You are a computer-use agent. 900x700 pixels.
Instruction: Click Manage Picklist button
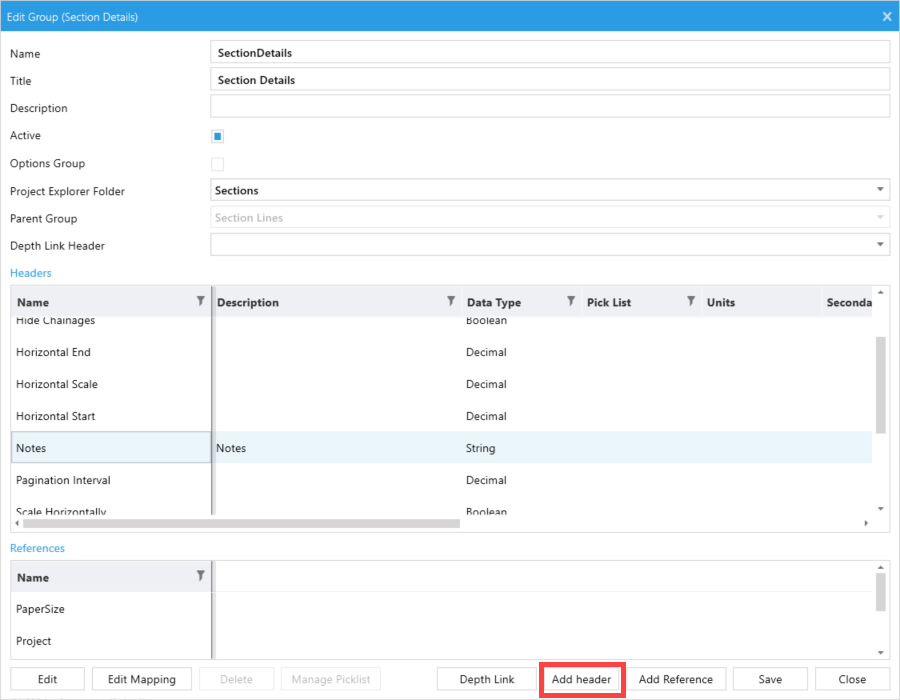click(x=331, y=679)
